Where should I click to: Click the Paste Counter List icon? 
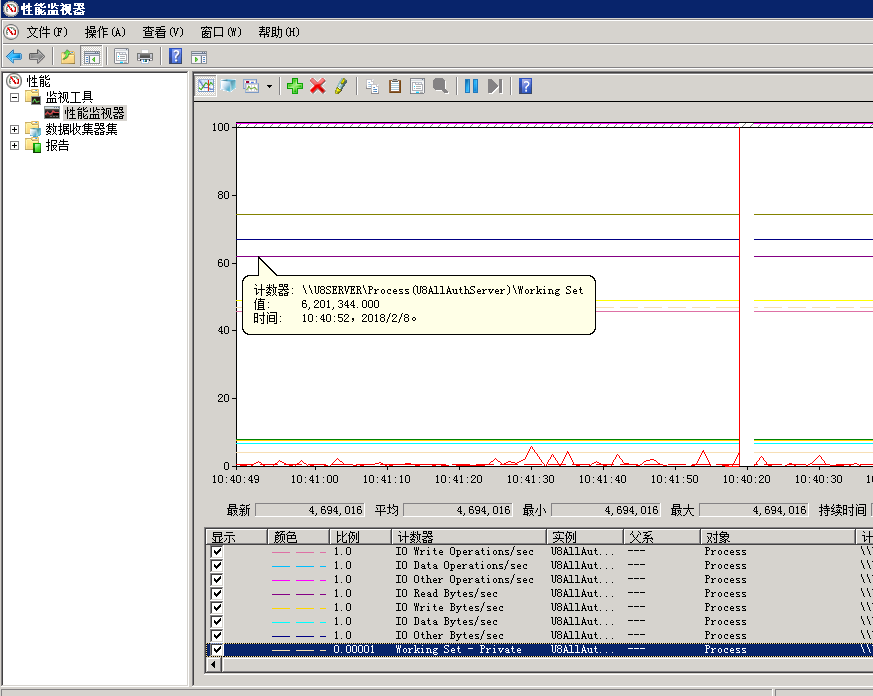(395, 86)
